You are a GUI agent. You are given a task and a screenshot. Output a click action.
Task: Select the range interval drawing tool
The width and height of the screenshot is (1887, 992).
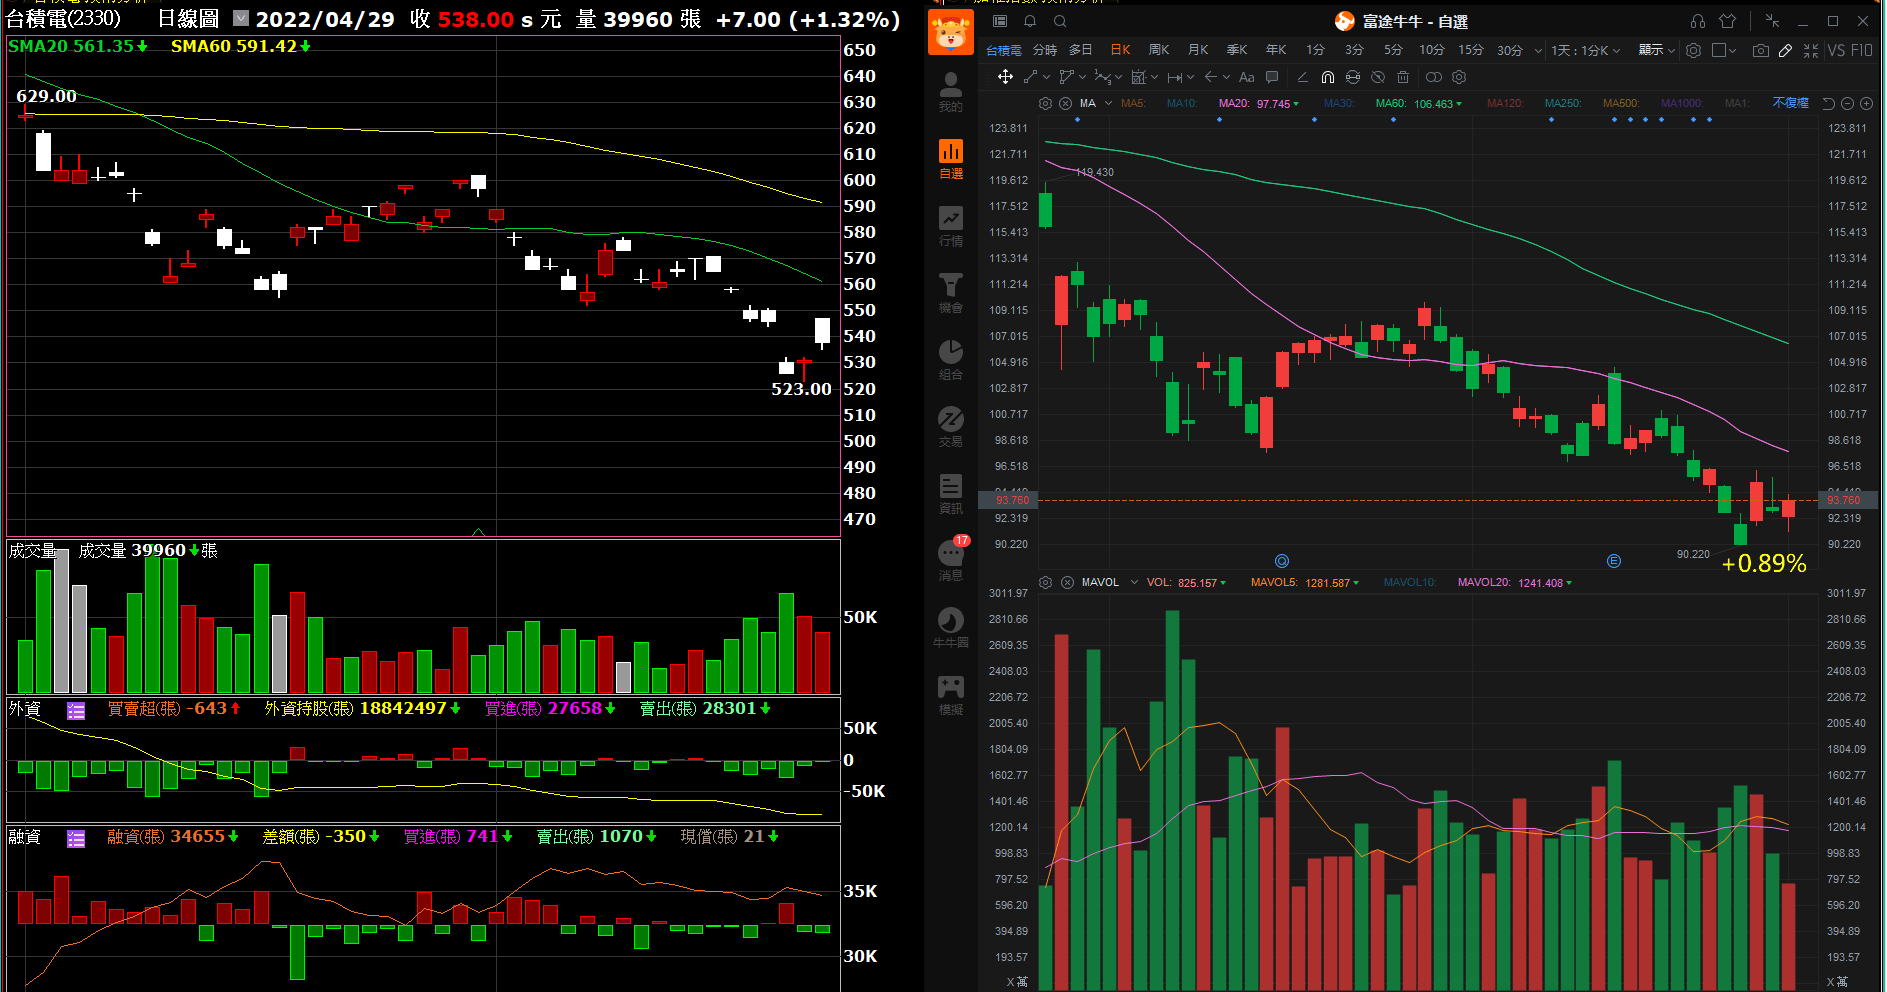tap(1174, 77)
